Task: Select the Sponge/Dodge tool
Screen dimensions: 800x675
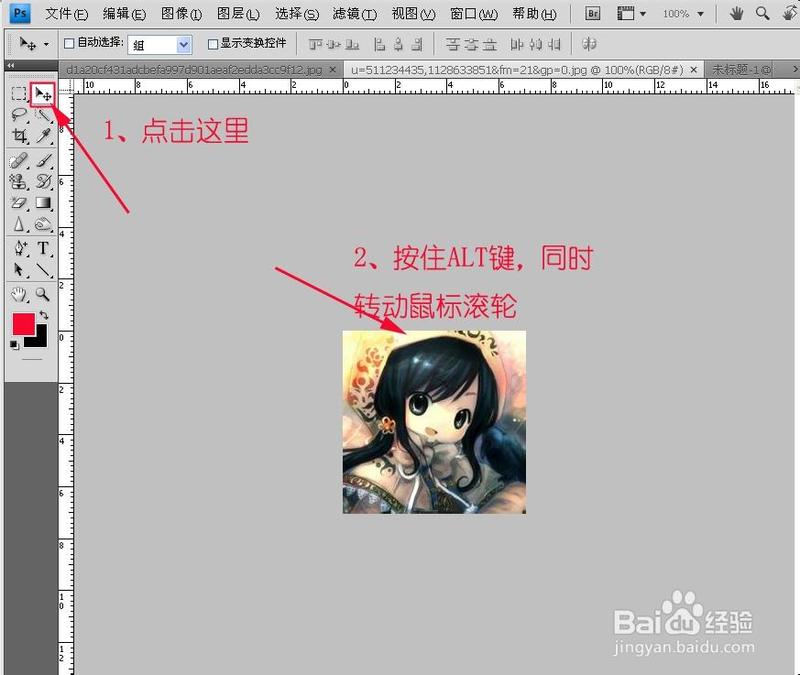Action: pyautogui.click(x=43, y=224)
